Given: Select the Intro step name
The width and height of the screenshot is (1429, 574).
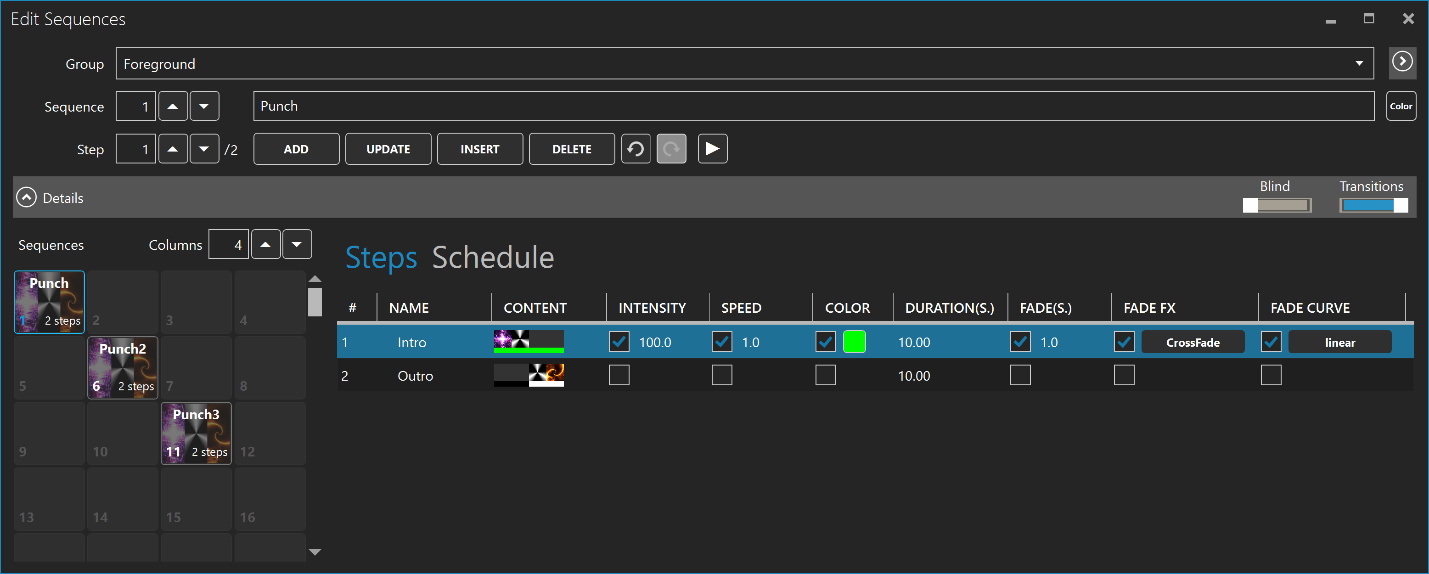Looking at the screenshot, I should click(412, 342).
